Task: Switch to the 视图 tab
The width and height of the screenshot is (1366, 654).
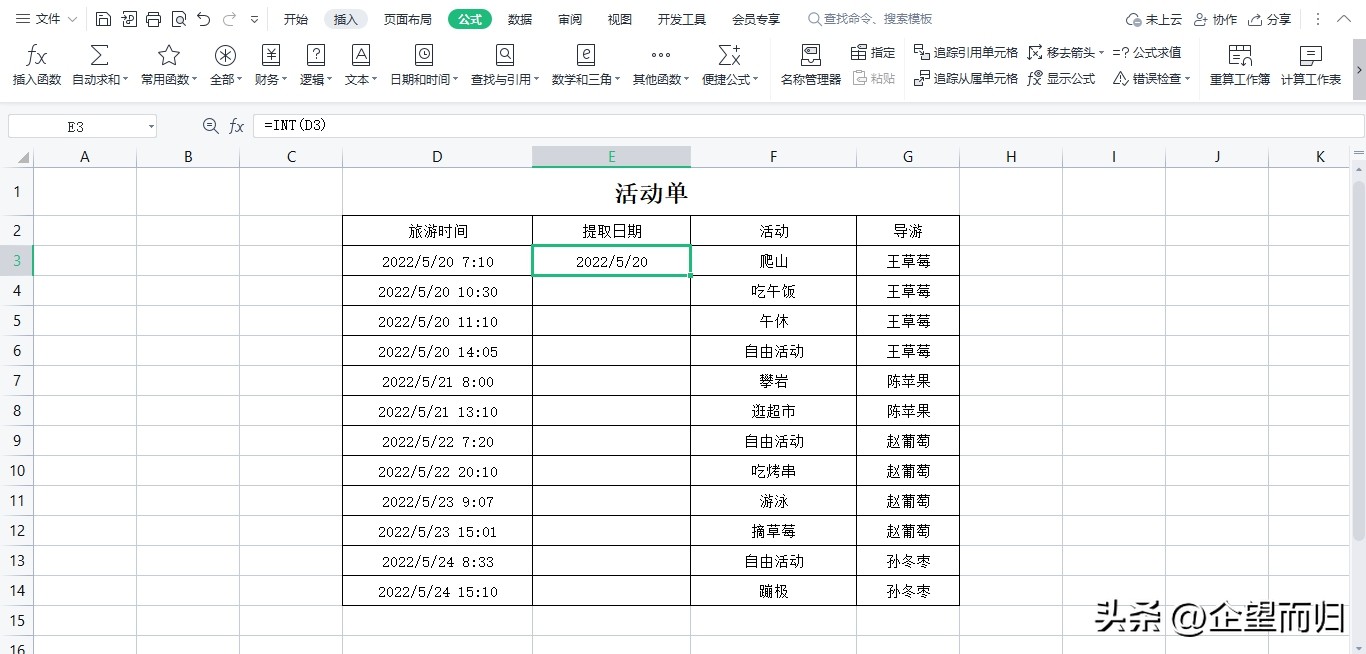Action: 620,19
